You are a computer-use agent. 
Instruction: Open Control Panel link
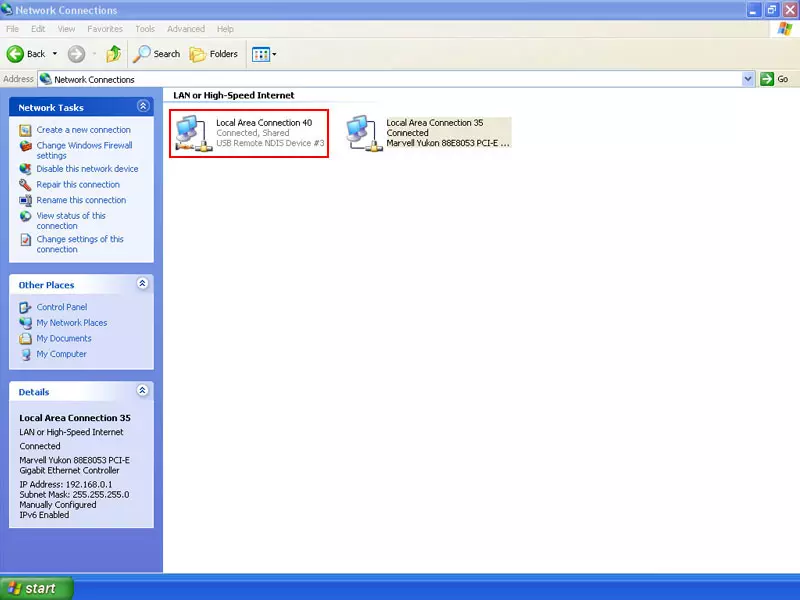click(62, 307)
